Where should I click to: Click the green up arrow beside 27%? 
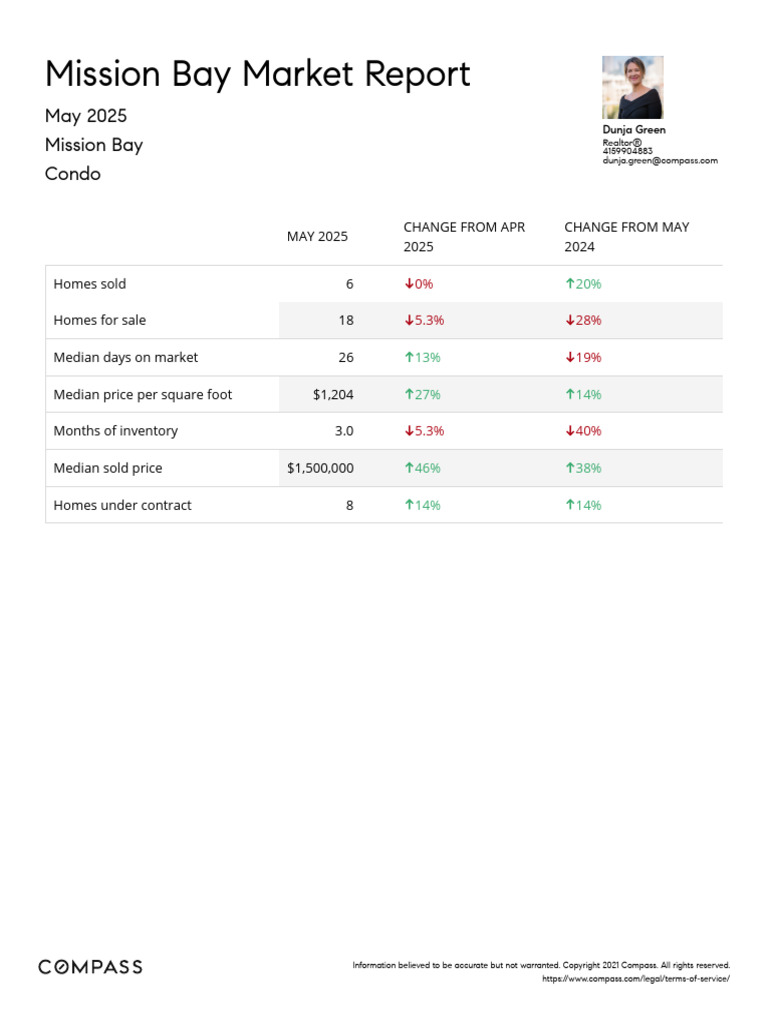[x=408, y=395]
